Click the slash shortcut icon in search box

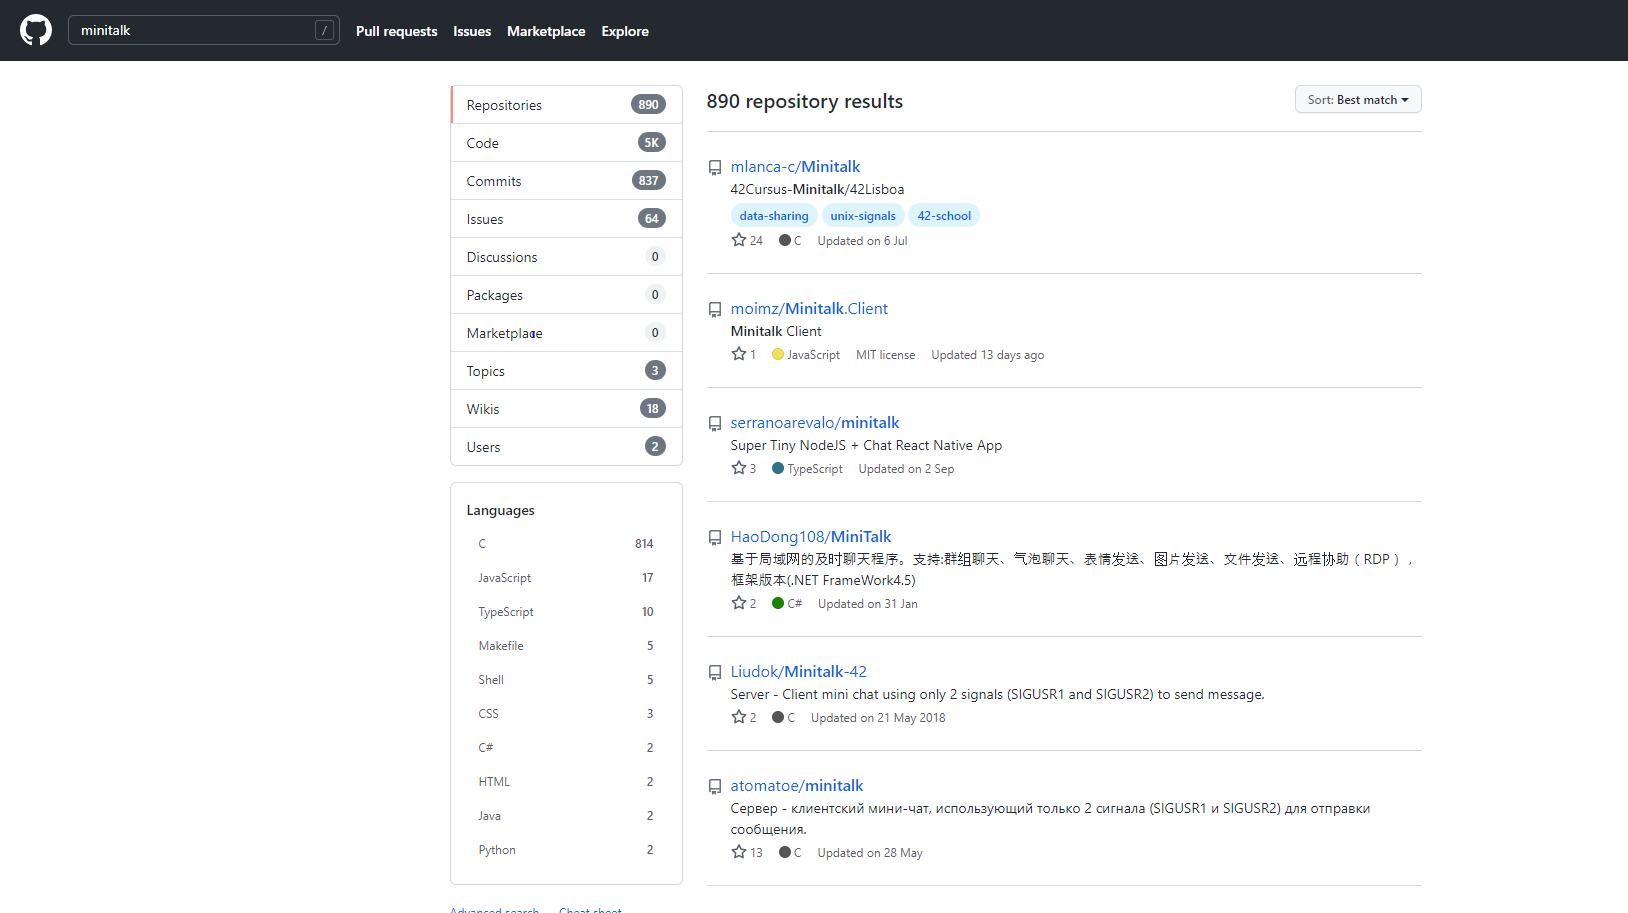(324, 30)
